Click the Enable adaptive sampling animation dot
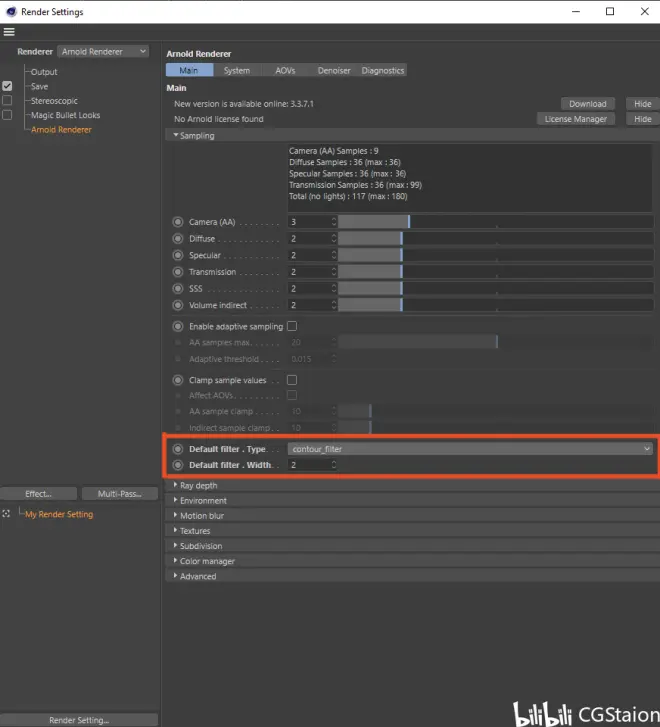660x727 pixels. [x=178, y=327]
